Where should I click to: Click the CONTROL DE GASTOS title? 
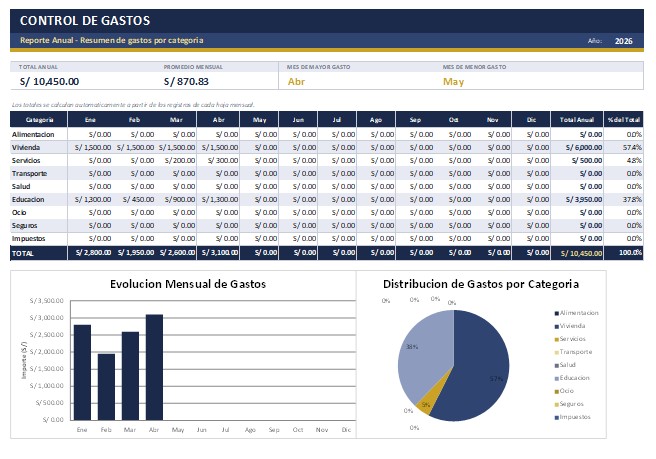click(x=85, y=21)
